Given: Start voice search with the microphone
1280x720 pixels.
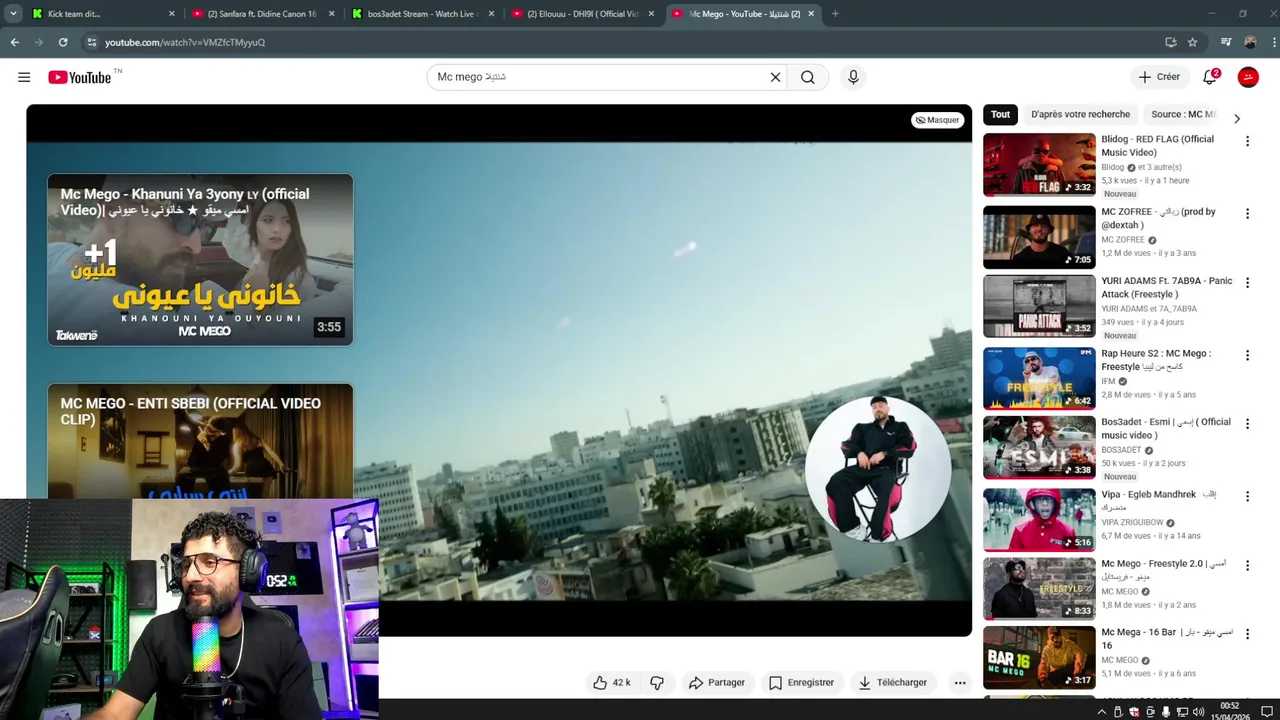Looking at the screenshot, I should pyautogui.click(x=853, y=77).
